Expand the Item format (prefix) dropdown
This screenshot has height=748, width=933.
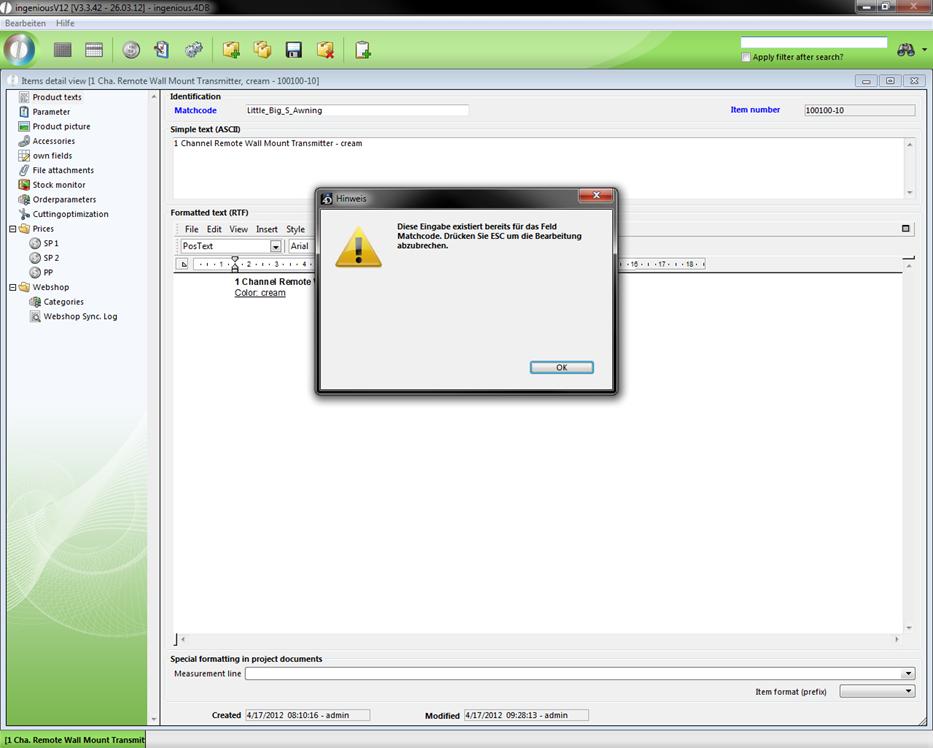908,691
